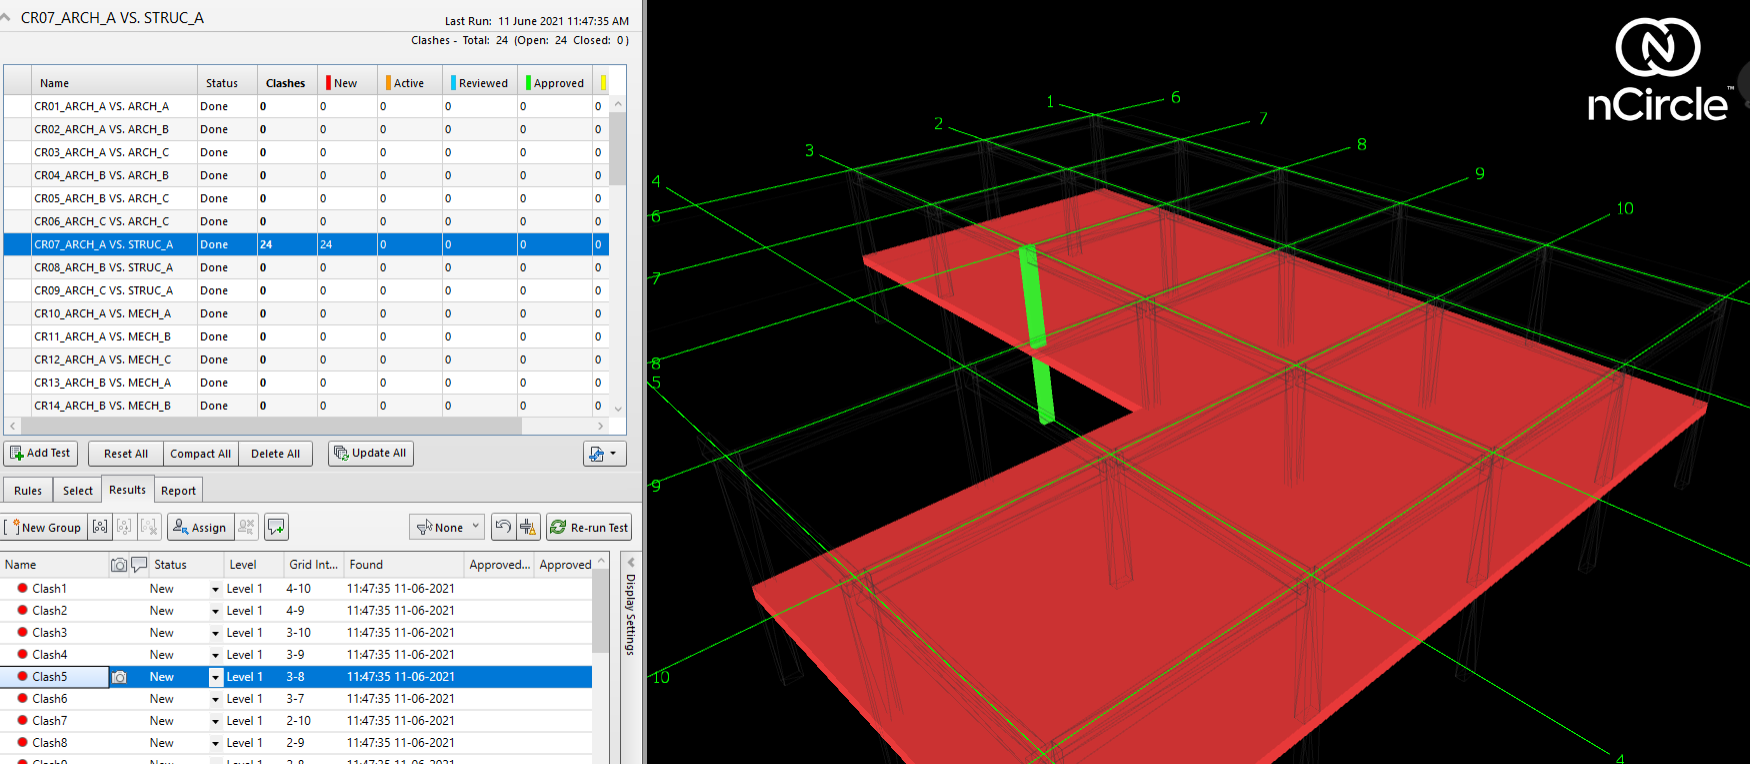Select the CR10_ARCH_A VS. MECH_A test row

click(102, 314)
